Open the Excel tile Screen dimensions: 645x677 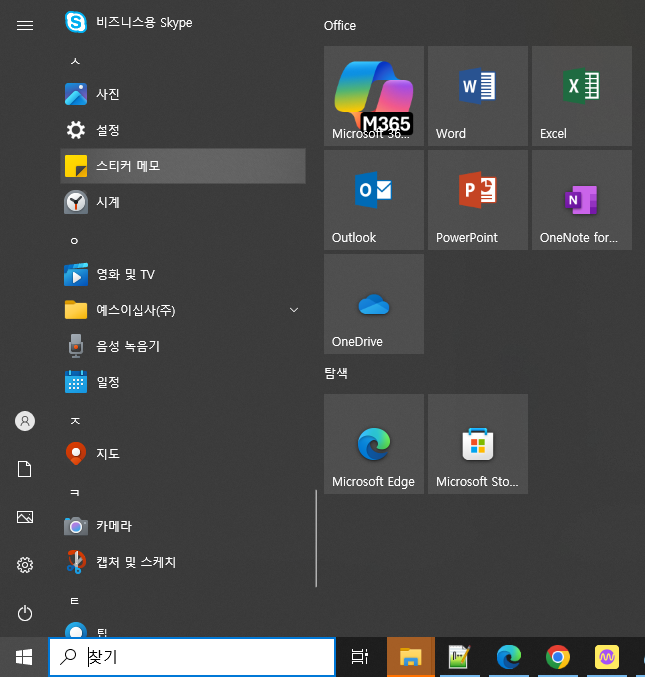coord(582,96)
